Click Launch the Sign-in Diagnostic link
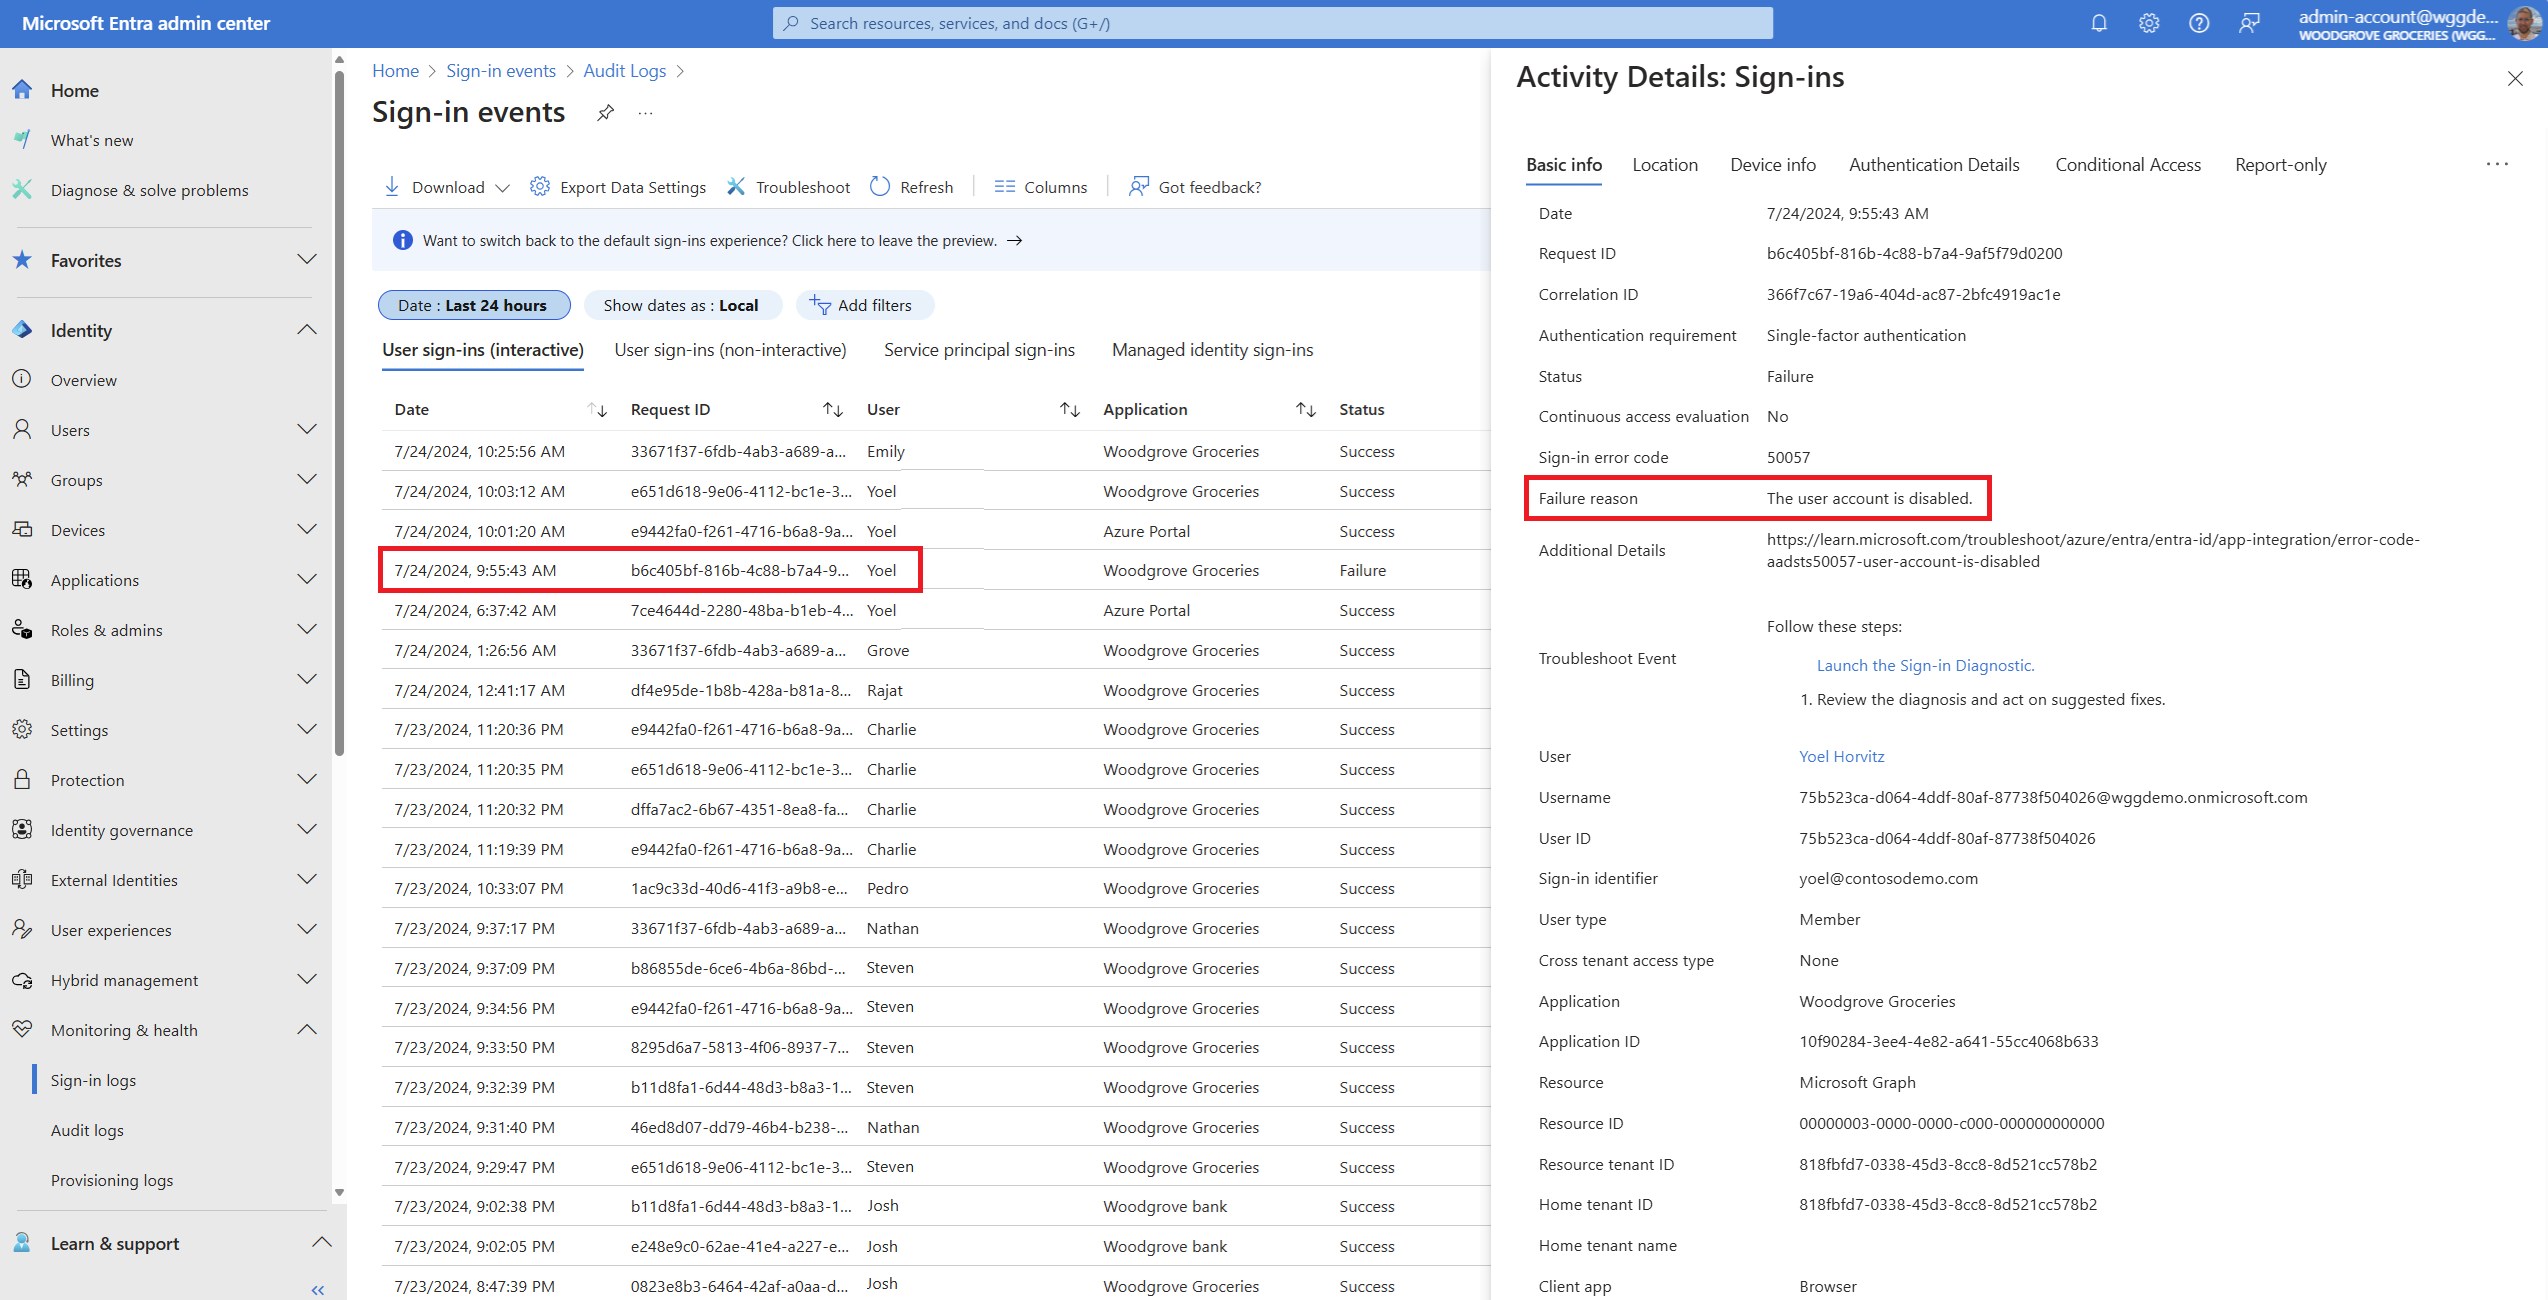 point(1925,665)
